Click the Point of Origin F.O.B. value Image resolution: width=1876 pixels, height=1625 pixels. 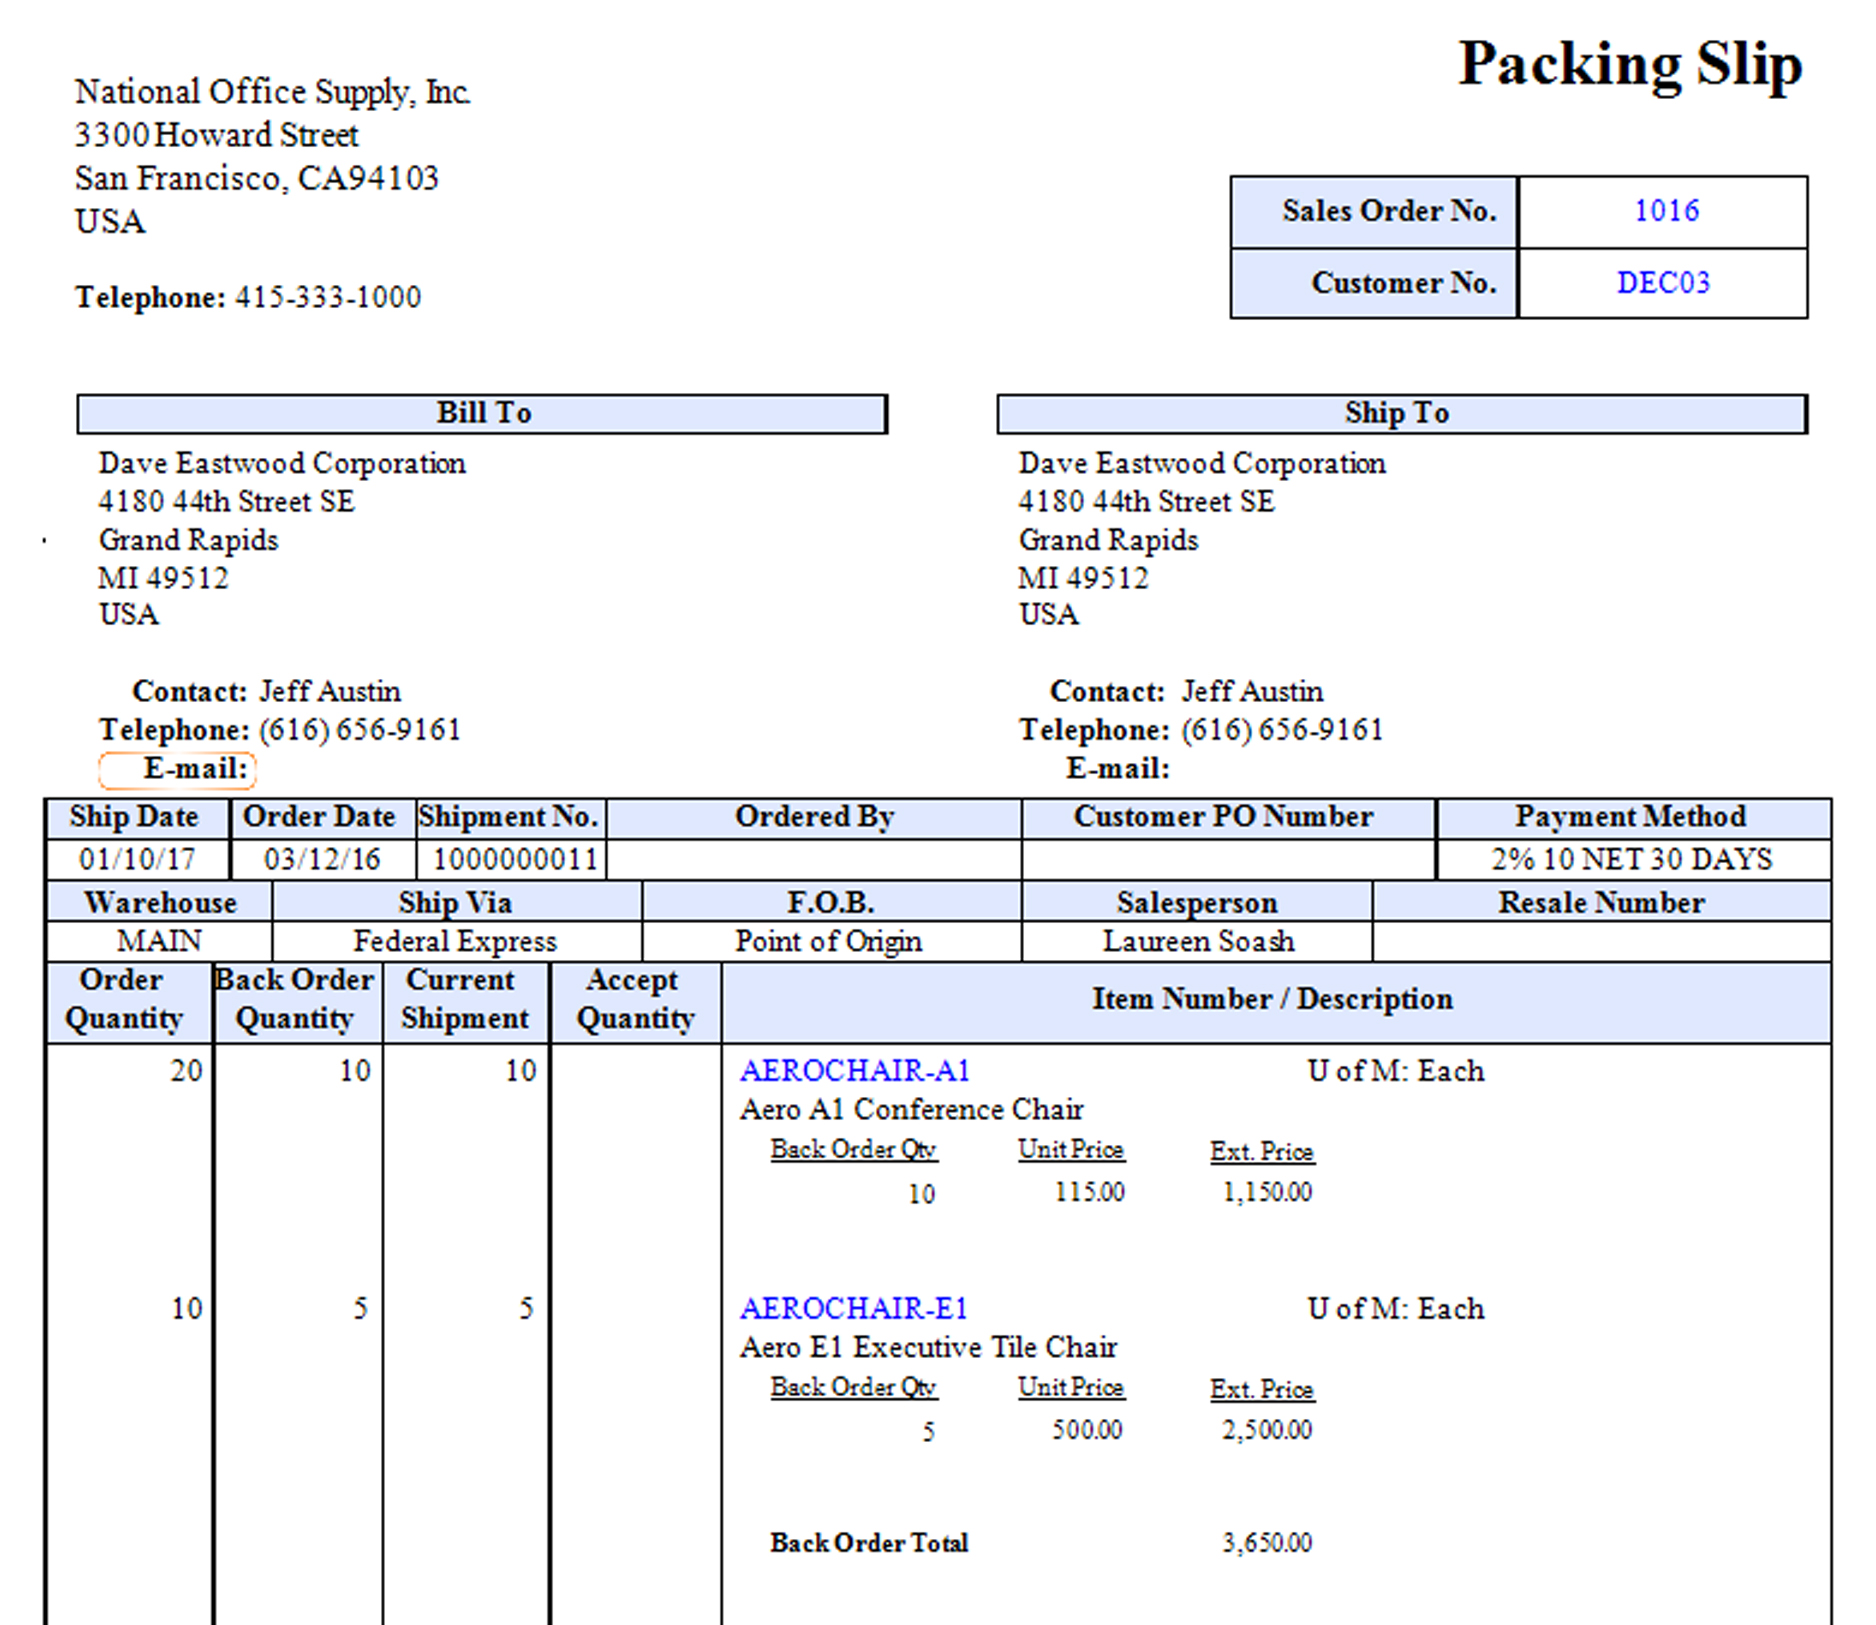[x=829, y=941]
